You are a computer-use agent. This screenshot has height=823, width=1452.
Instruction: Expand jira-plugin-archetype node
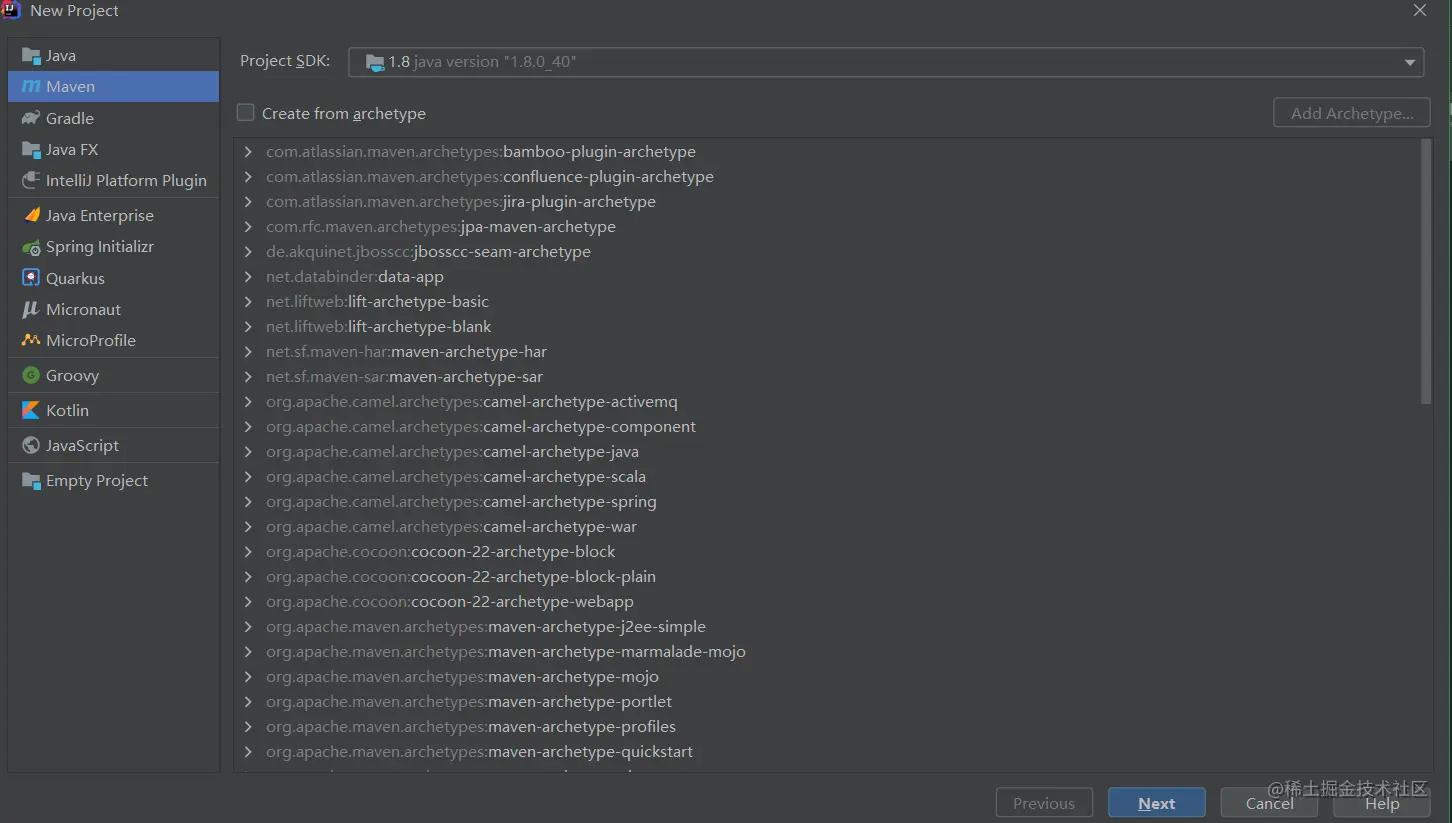pyautogui.click(x=248, y=202)
